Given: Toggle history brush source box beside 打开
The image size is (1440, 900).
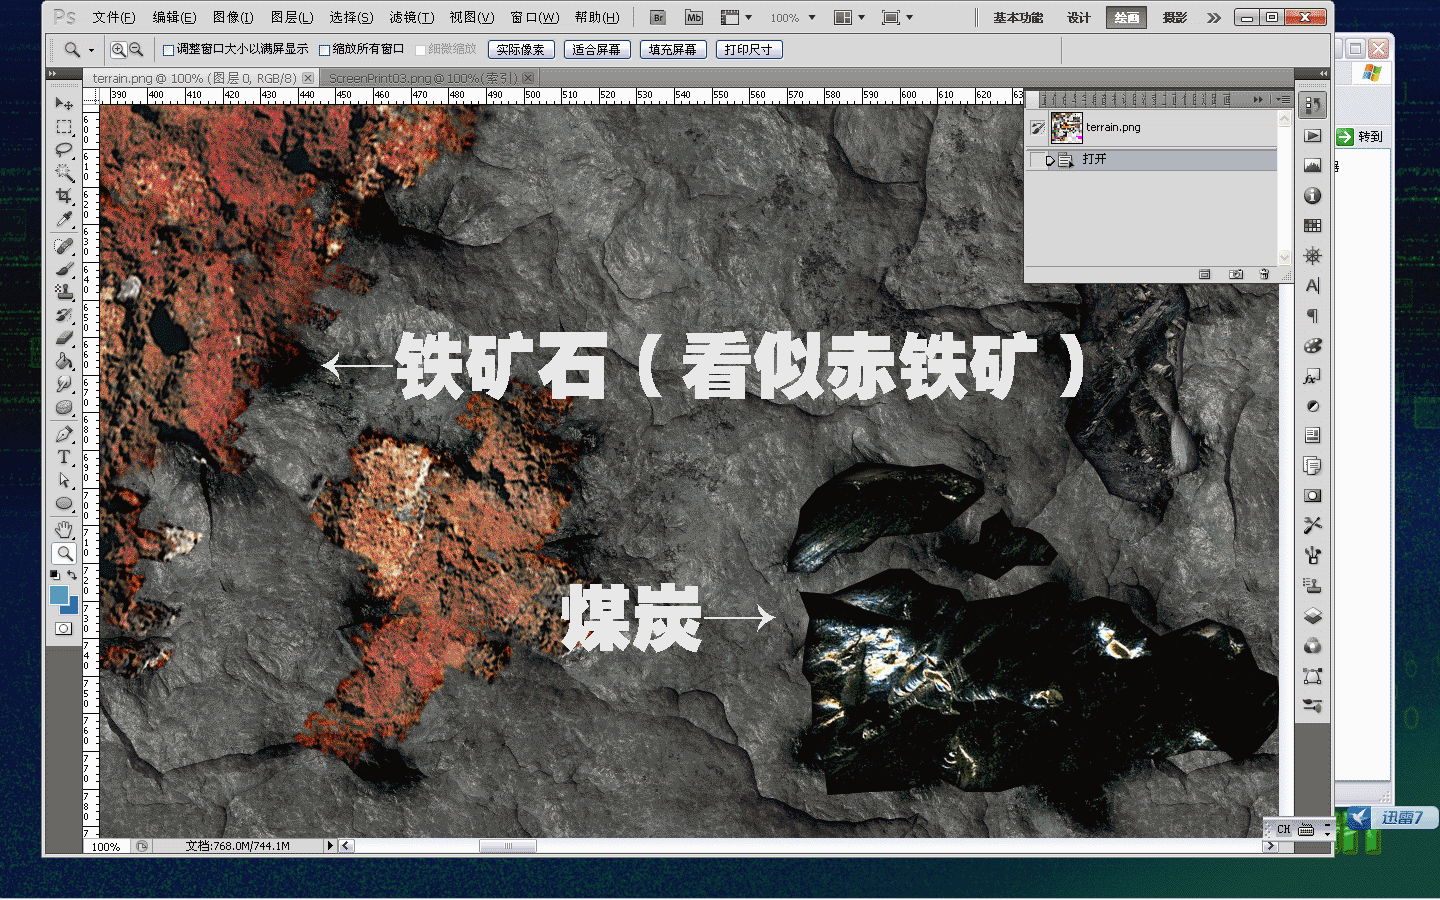Looking at the screenshot, I should point(1038,160).
